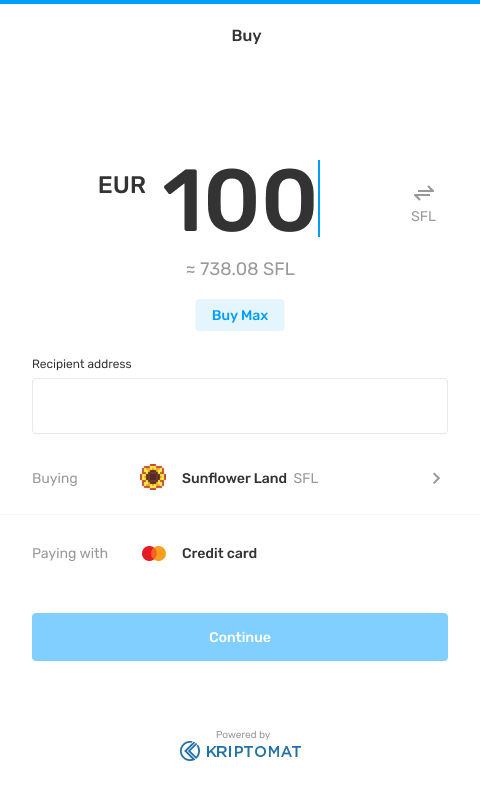Click the Sunflower Land pixel sunflower icon
The image size is (480, 793).
[x=153, y=477]
